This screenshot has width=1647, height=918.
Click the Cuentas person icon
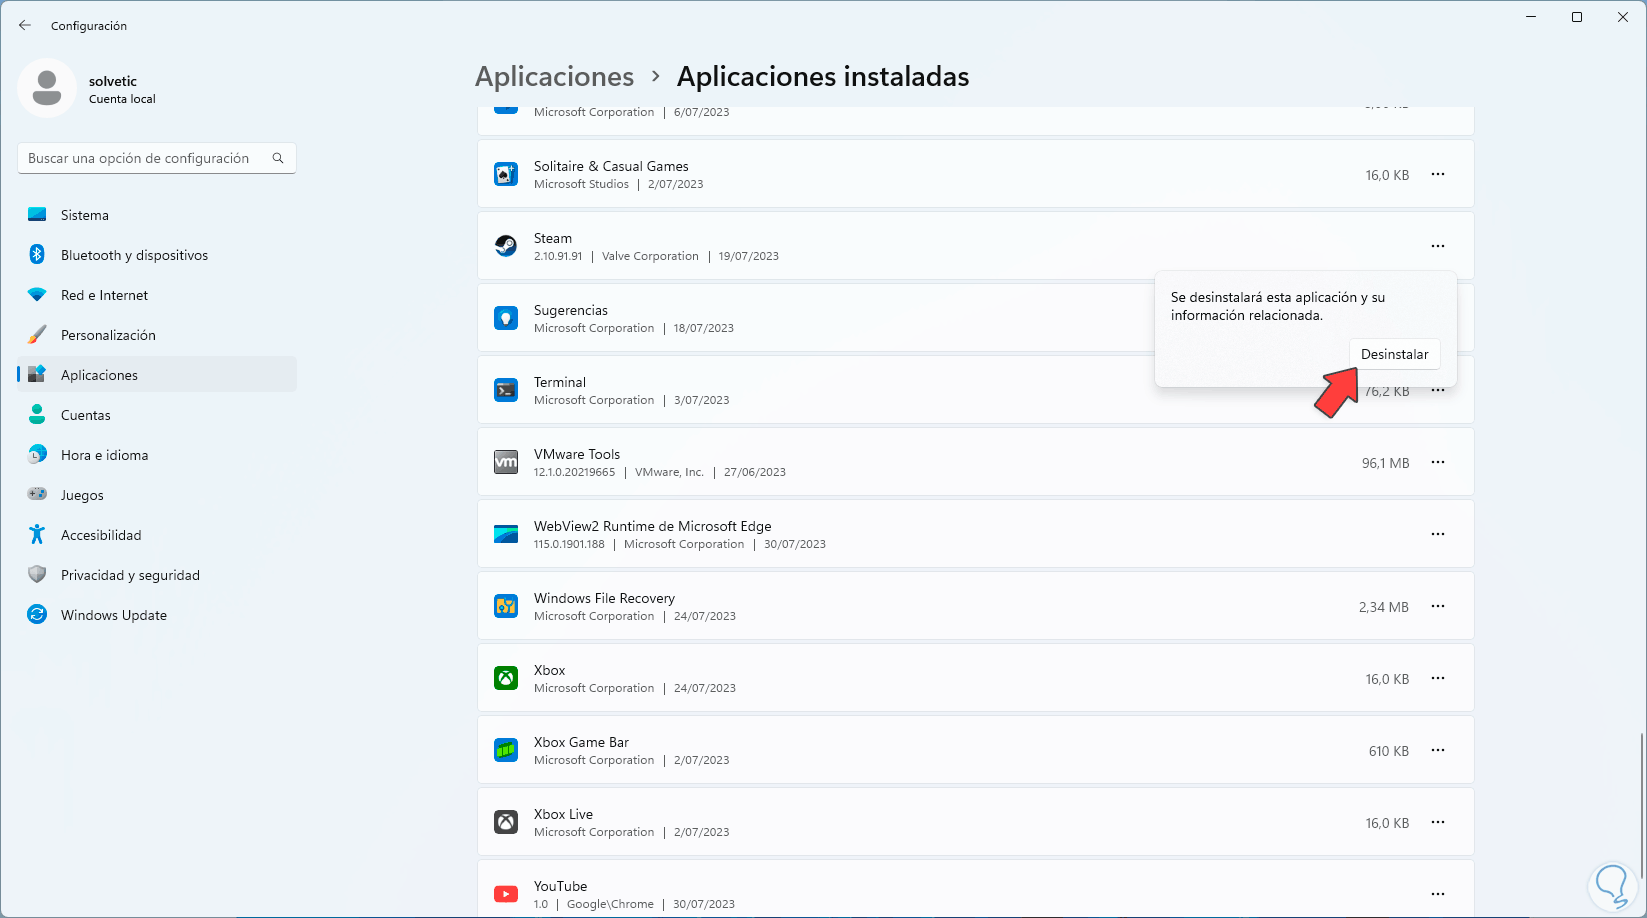pos(37,415)
